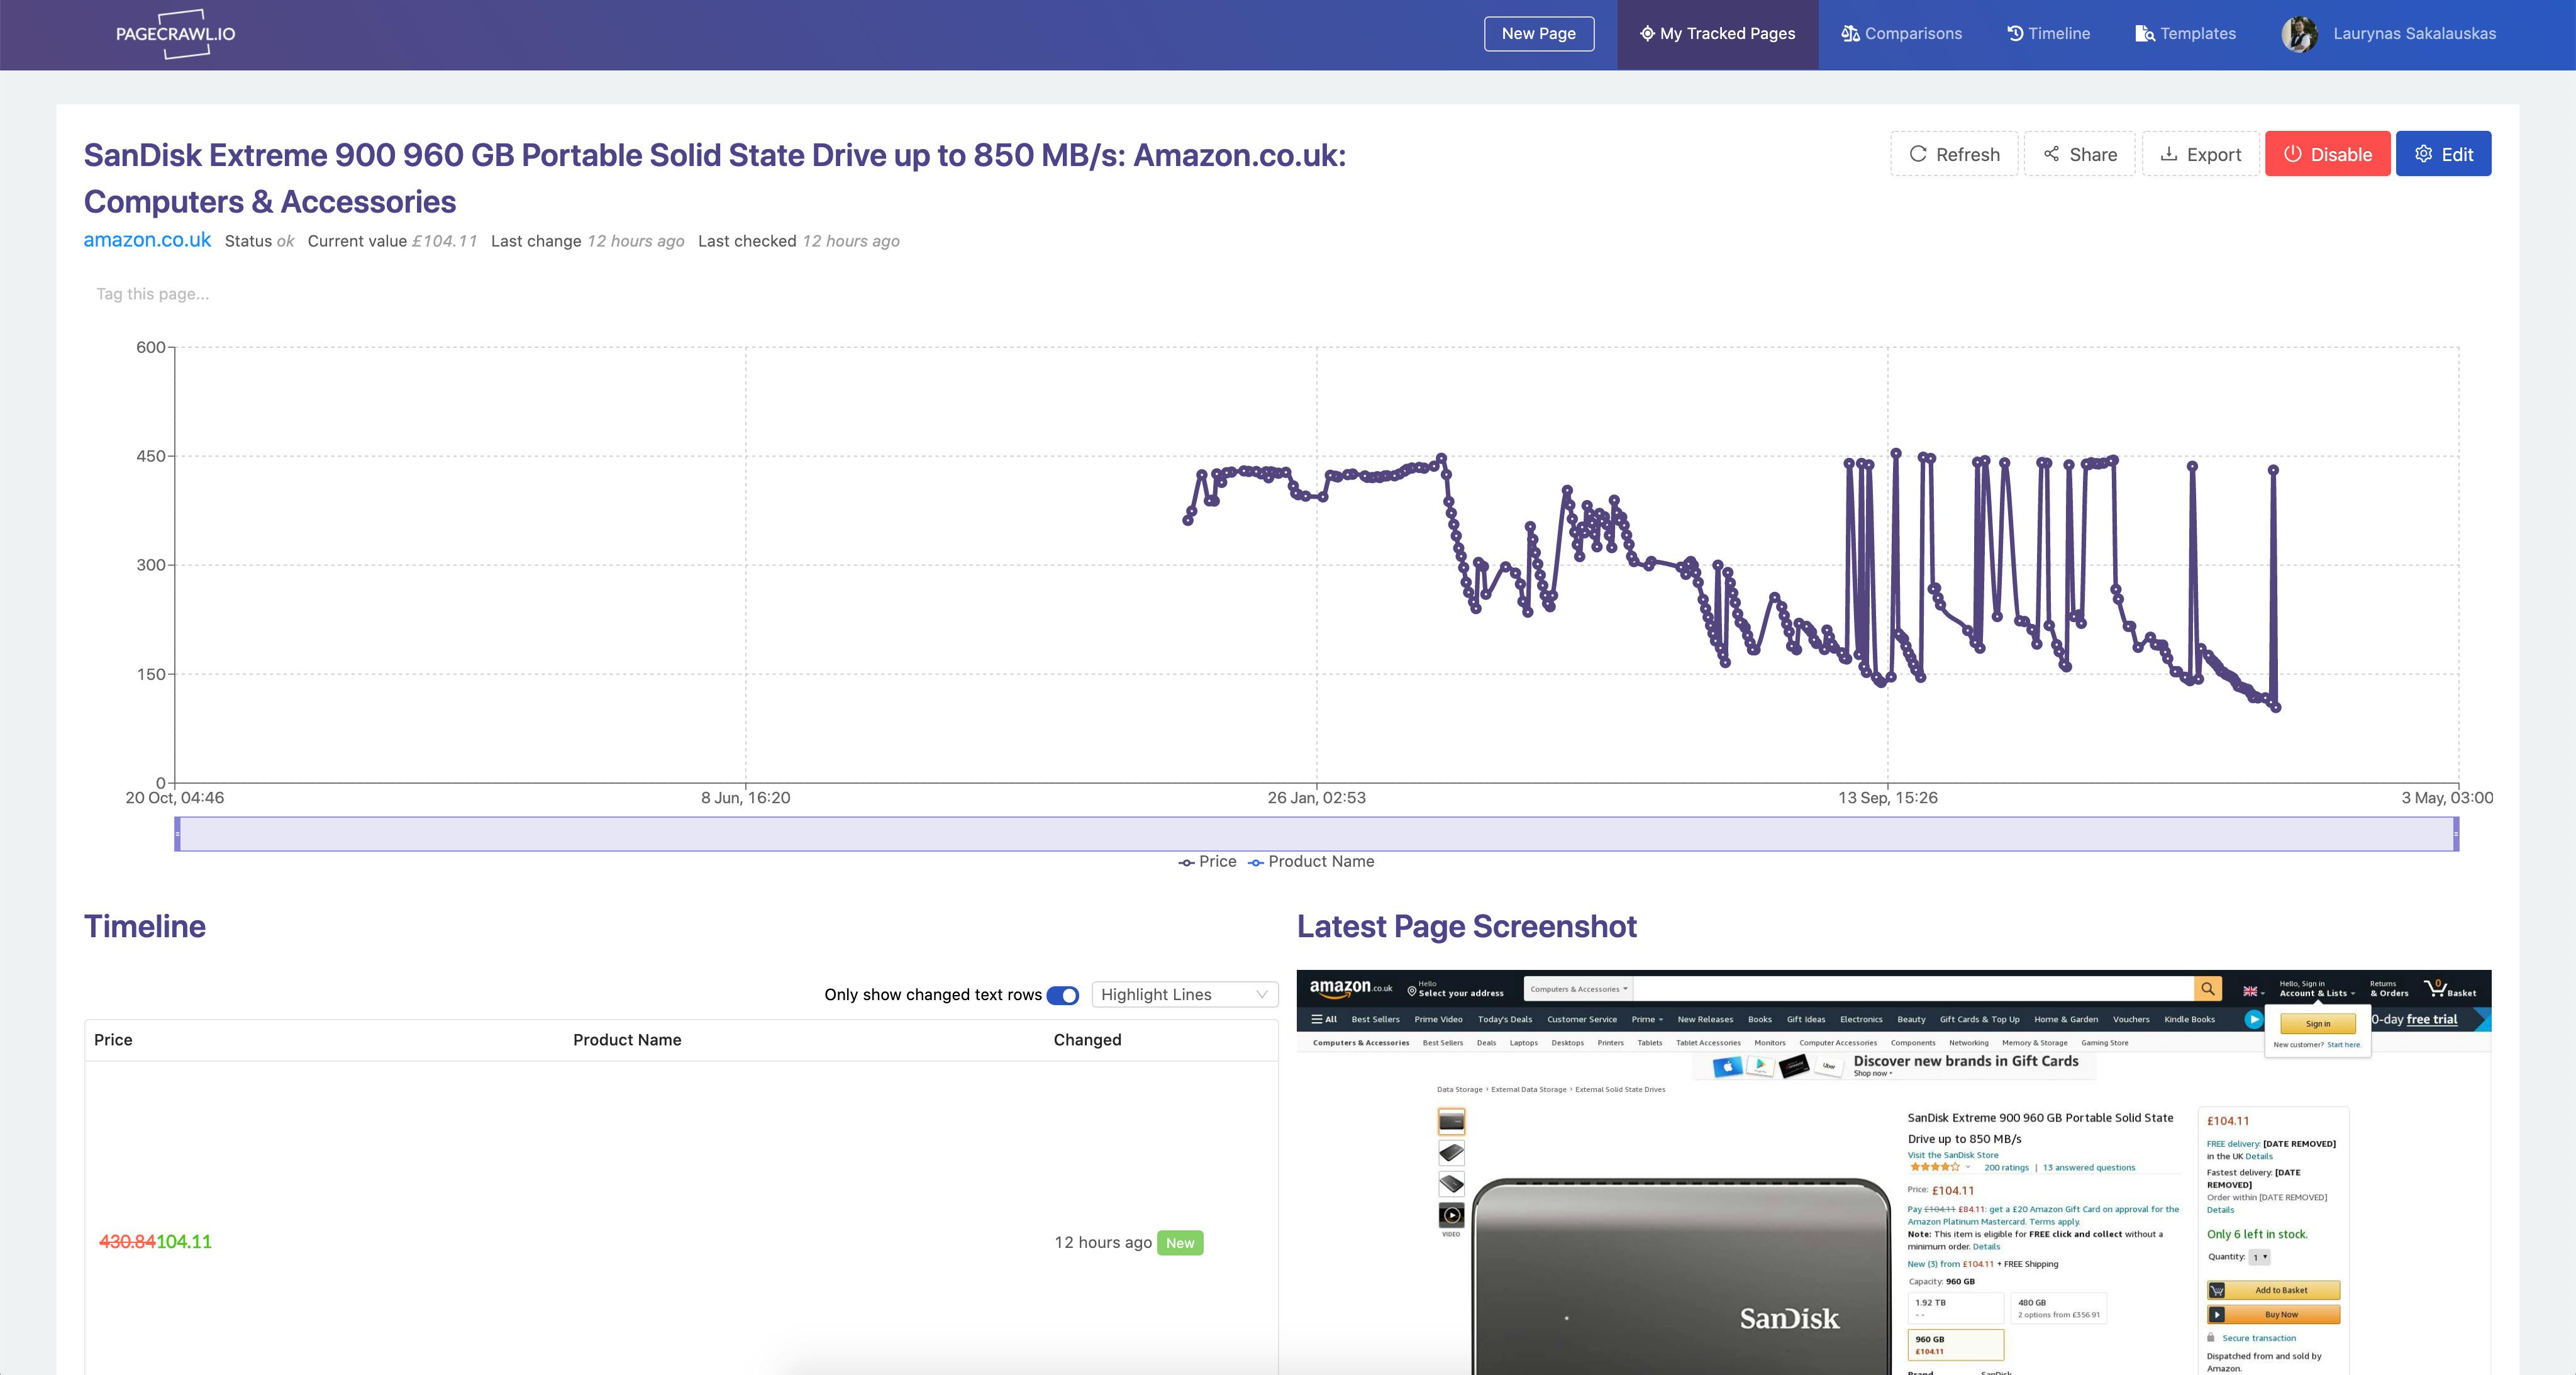Screen dimensions: 2576x1375
Task: Click the PageCrawl.io logo
Action: click(x=176, y=34)
